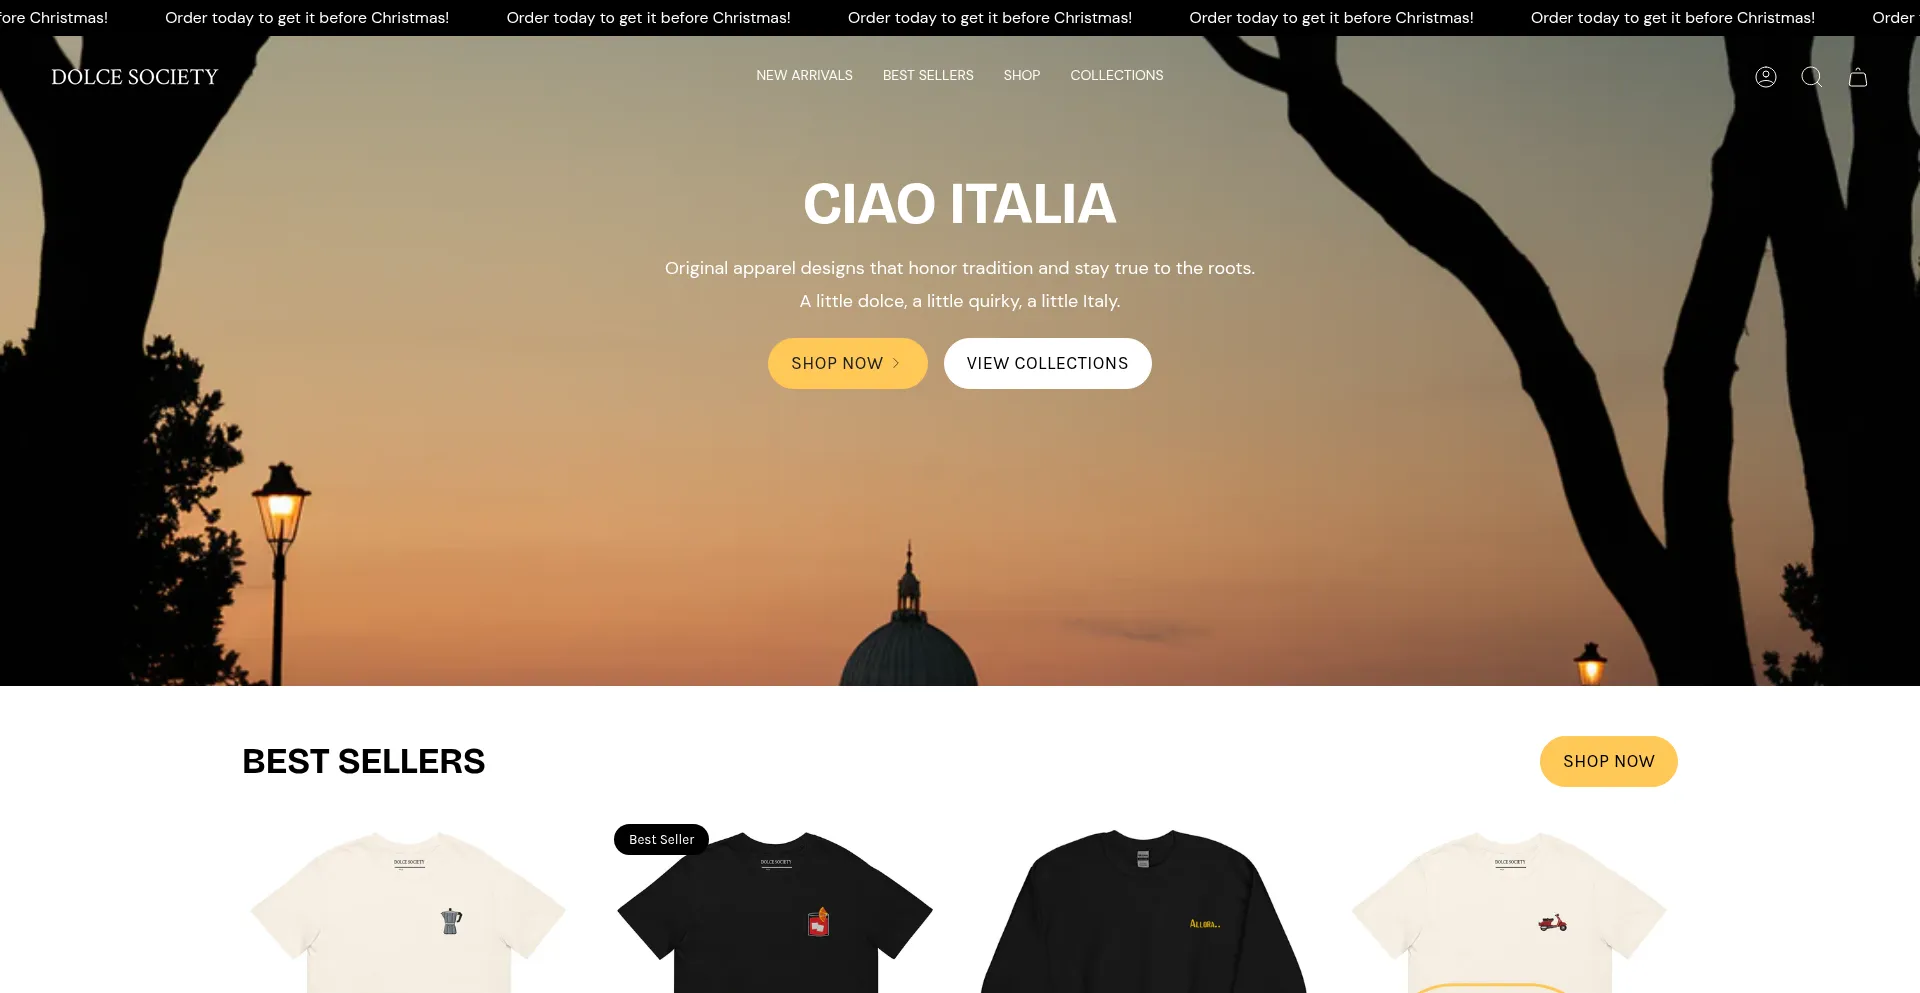1920x993 pixels.
Task: Expand the Shop navigation menu
Action: [x=1022, y=75]
